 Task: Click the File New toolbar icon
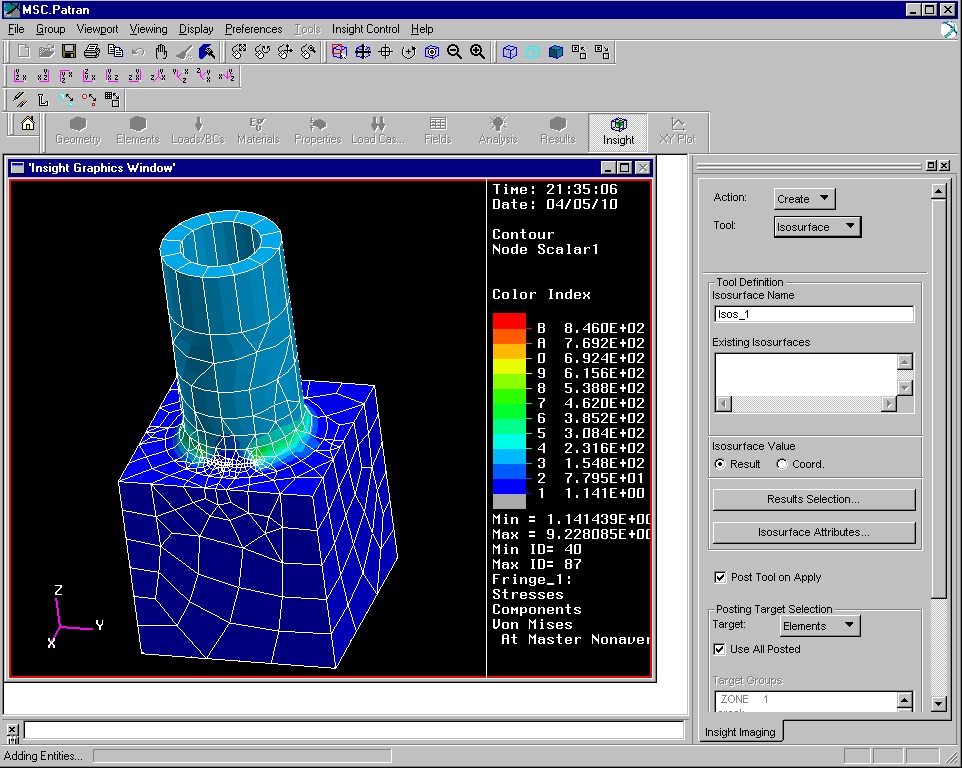click(x=23, y=52)
